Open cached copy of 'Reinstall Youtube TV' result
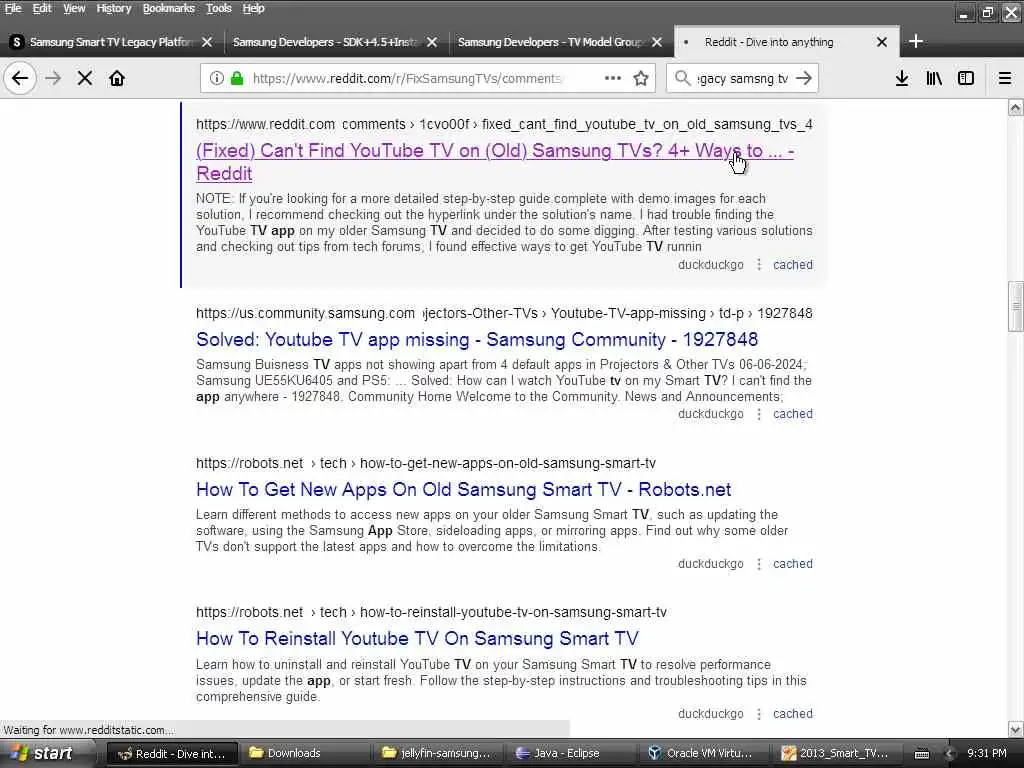Viewport: 1024px width, 768px height. [793, 714]
